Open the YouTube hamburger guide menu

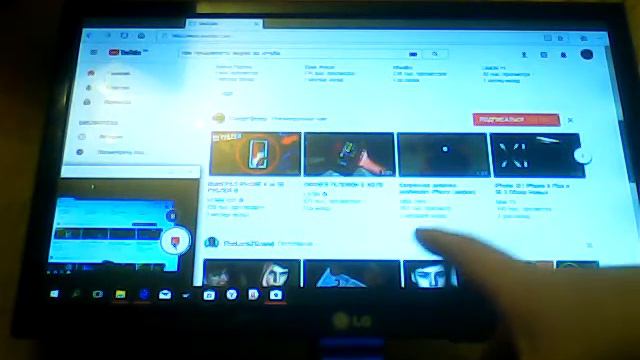tap(93, 52)
